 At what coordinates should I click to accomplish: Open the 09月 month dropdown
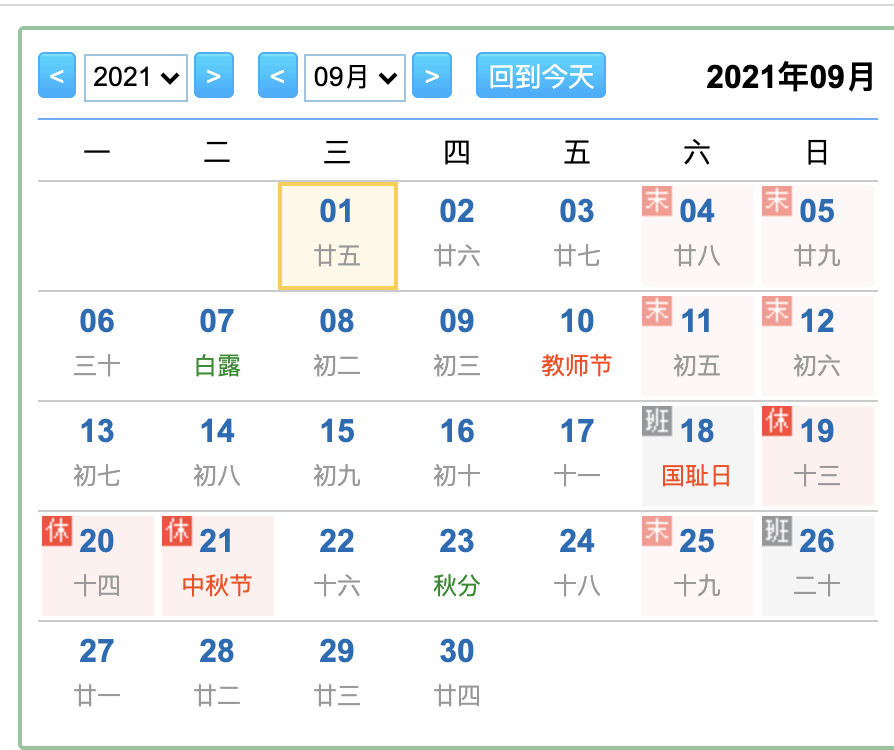(x=355, y=78)
